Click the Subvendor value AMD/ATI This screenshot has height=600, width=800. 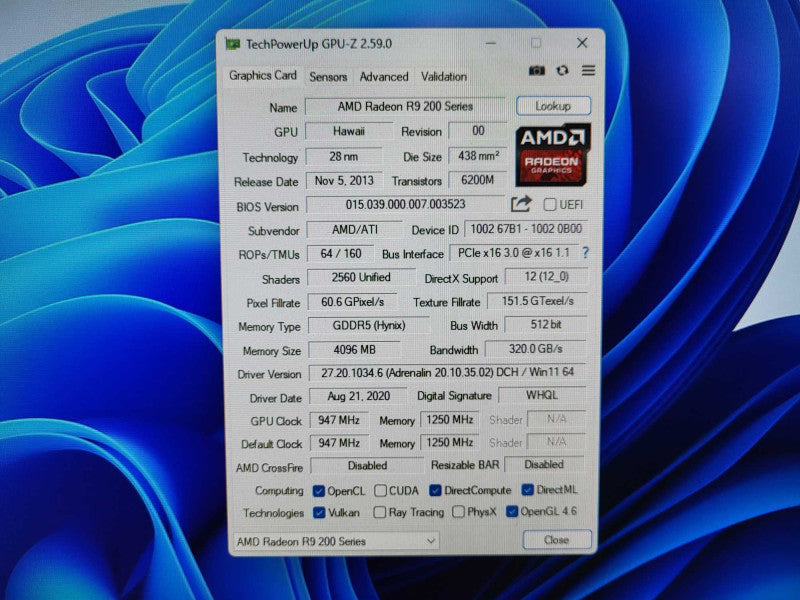tap(355, 230)
